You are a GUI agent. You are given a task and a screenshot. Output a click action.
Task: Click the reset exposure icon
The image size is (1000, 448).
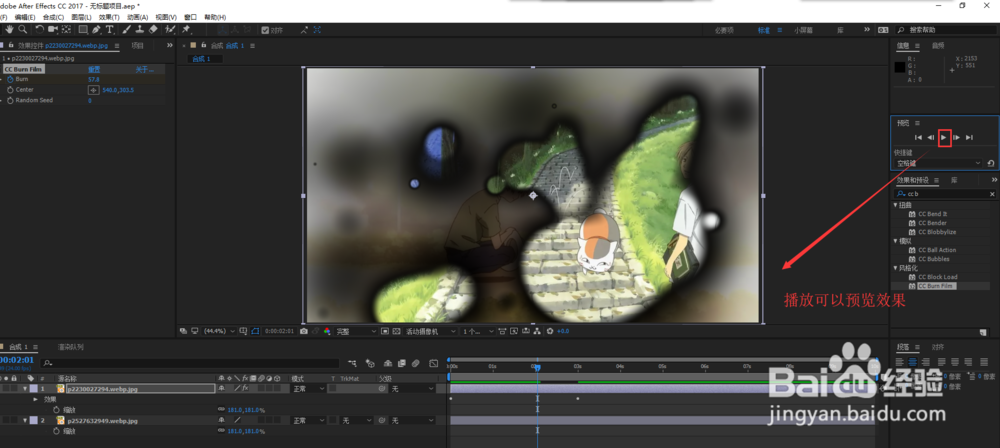click(550, 331)
